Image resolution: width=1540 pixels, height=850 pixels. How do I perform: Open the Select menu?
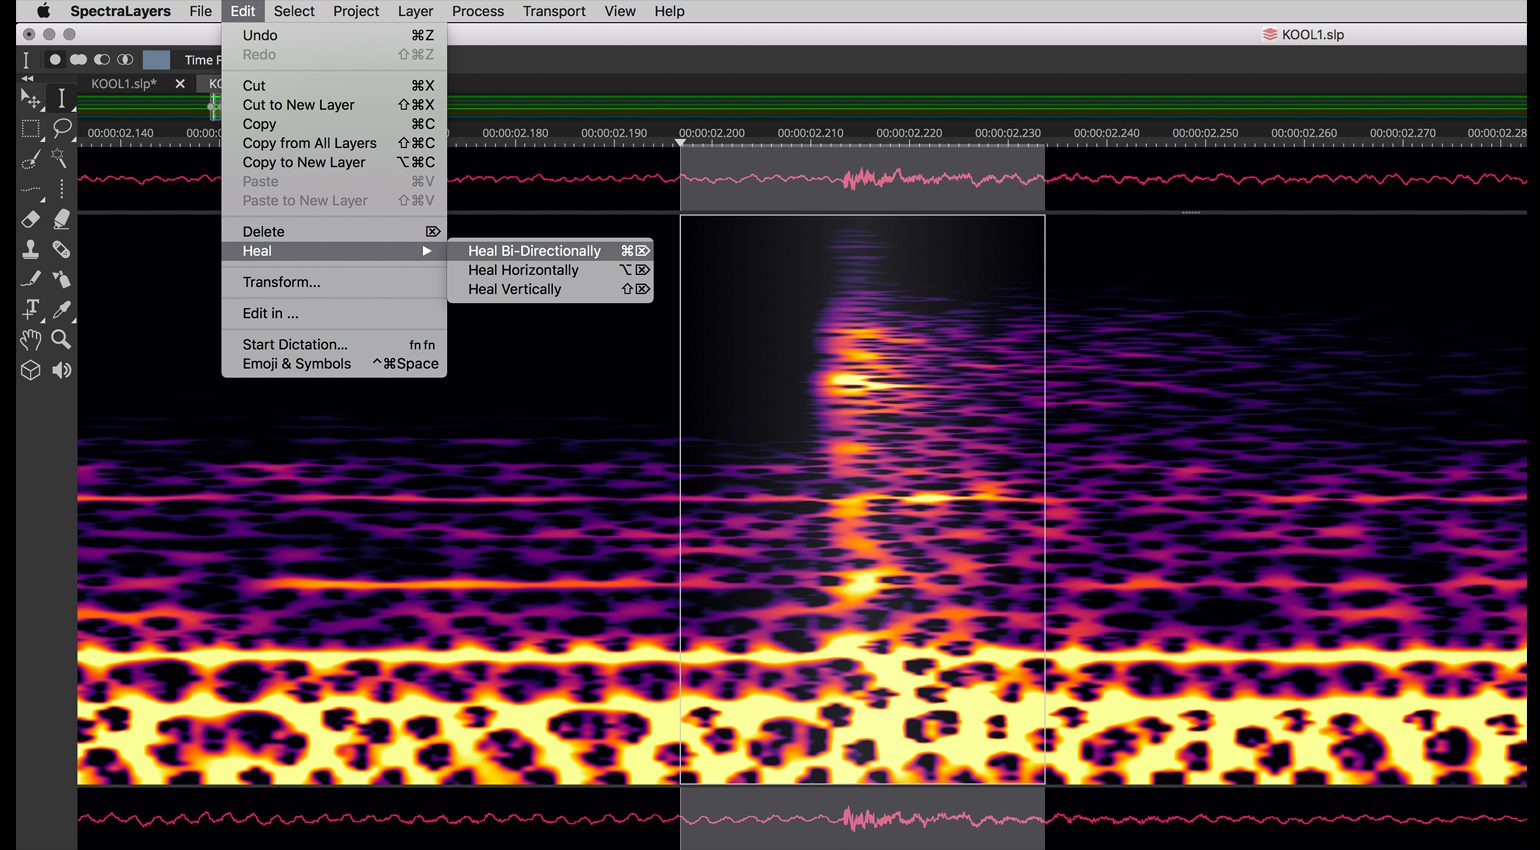point(294,11)
